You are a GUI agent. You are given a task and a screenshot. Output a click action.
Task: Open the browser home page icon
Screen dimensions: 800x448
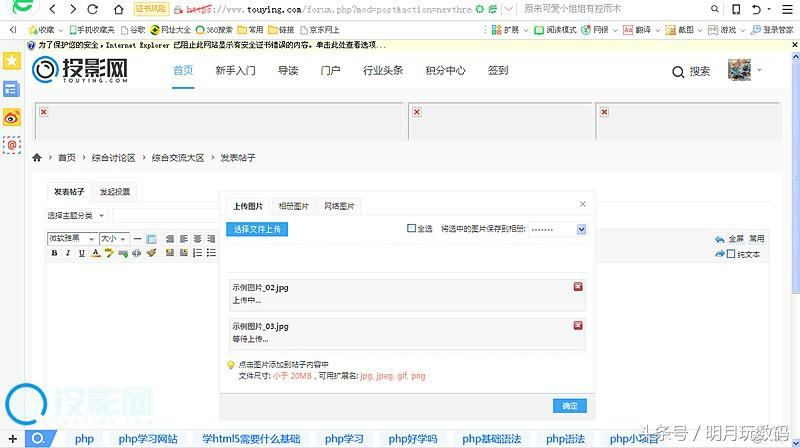pos(118,9)
